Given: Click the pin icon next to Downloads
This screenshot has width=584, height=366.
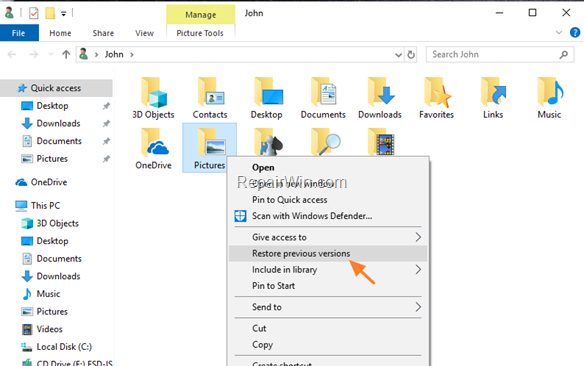Looking at the screenshot, I should (107, 124).
